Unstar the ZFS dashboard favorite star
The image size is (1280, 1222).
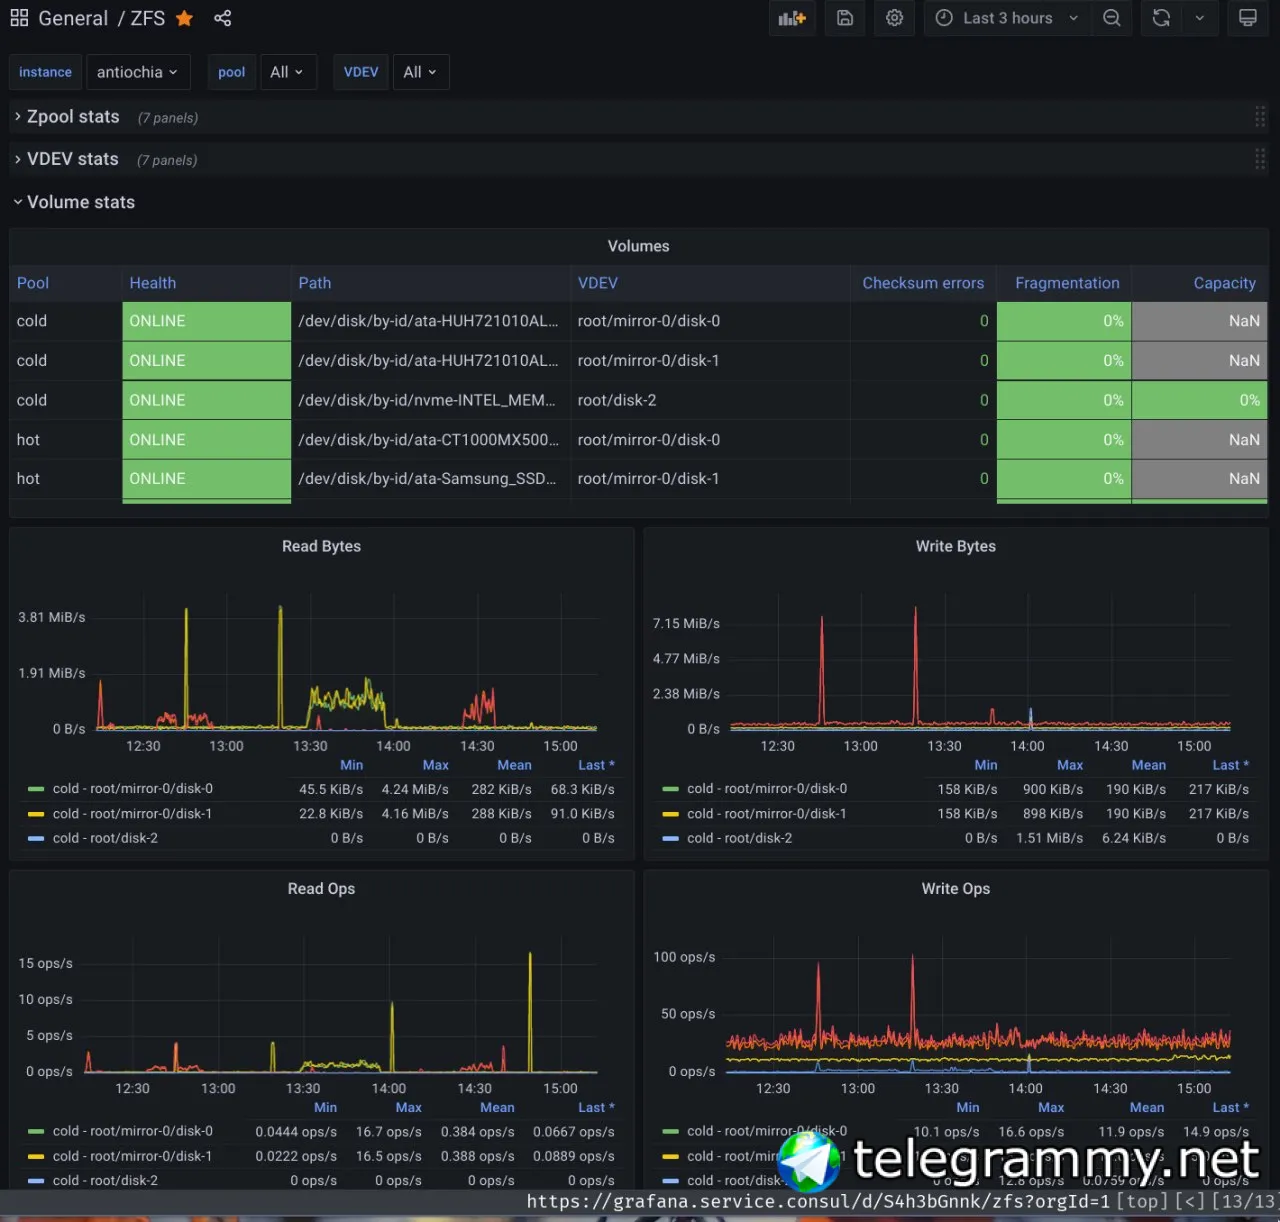184,18
